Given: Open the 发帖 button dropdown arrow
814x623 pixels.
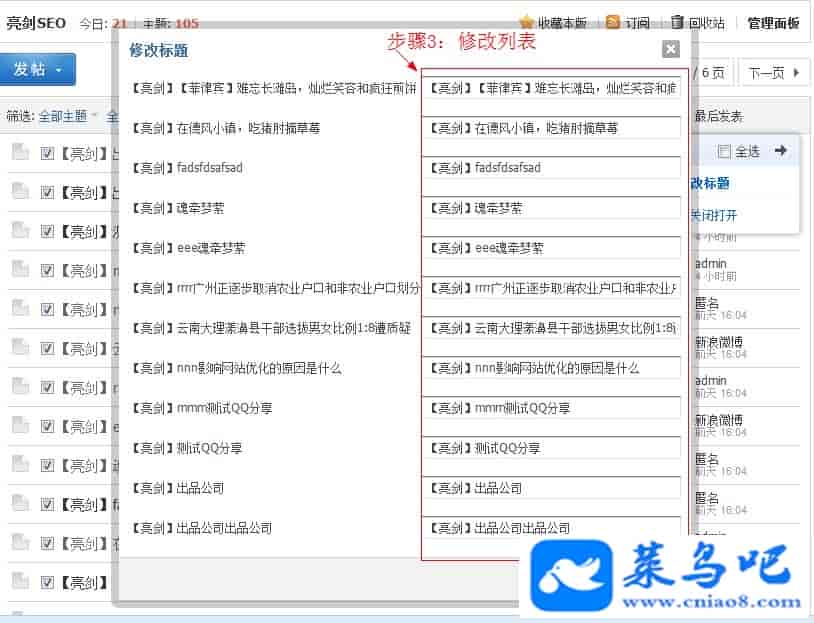Looking at the screenshot, I should [x=59, y=70].
